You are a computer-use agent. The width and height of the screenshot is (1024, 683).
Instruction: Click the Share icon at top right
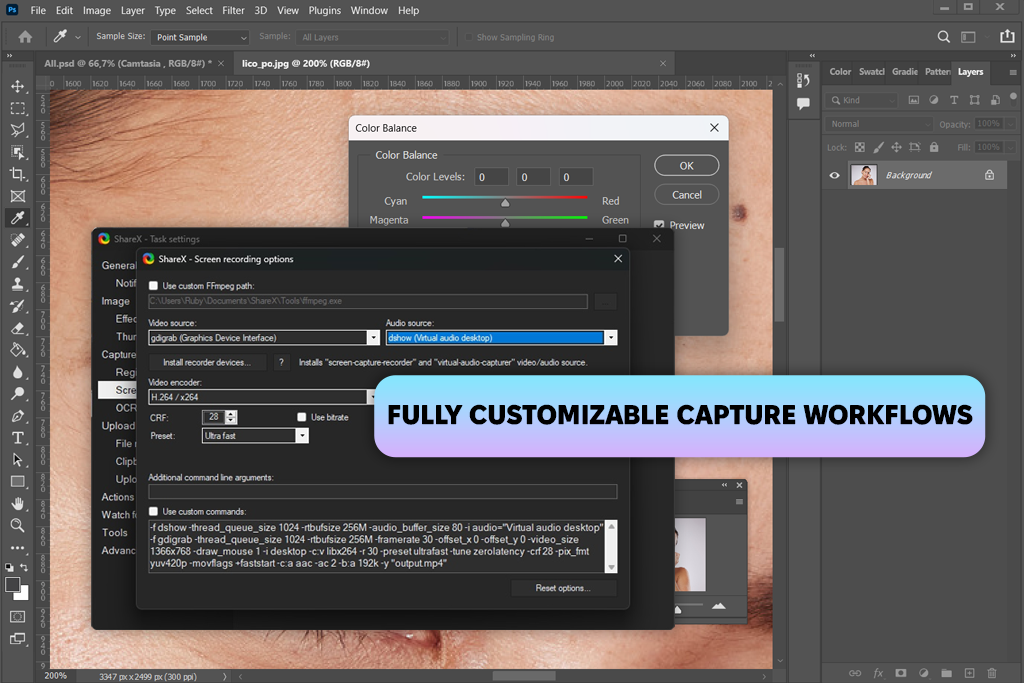(1007, 37)
